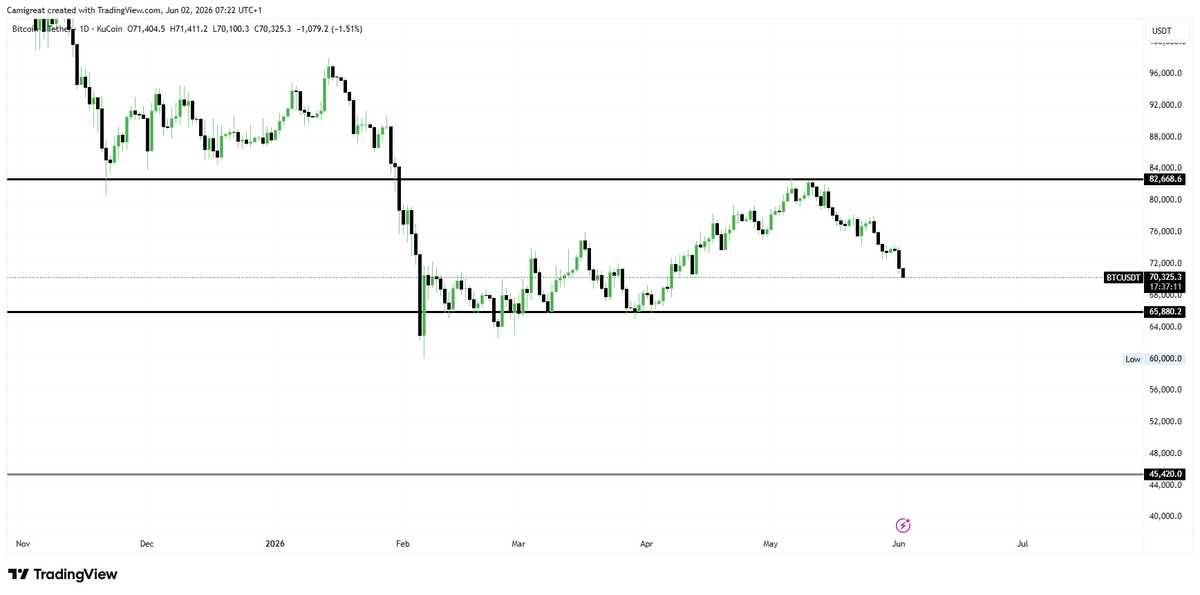1200x595 pixels.
Task: Click the BTCUSDT symbol tag
Action: 1123,276
